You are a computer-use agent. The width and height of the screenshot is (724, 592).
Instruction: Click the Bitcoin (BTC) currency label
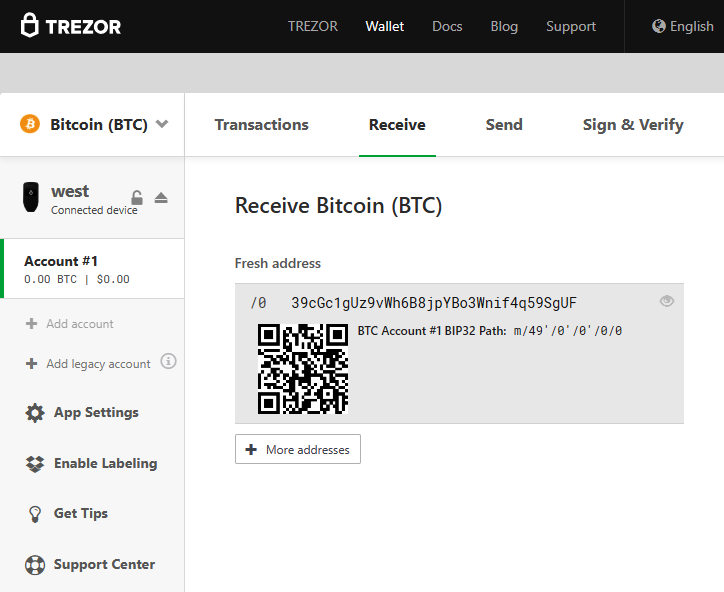tap(99, 125)
